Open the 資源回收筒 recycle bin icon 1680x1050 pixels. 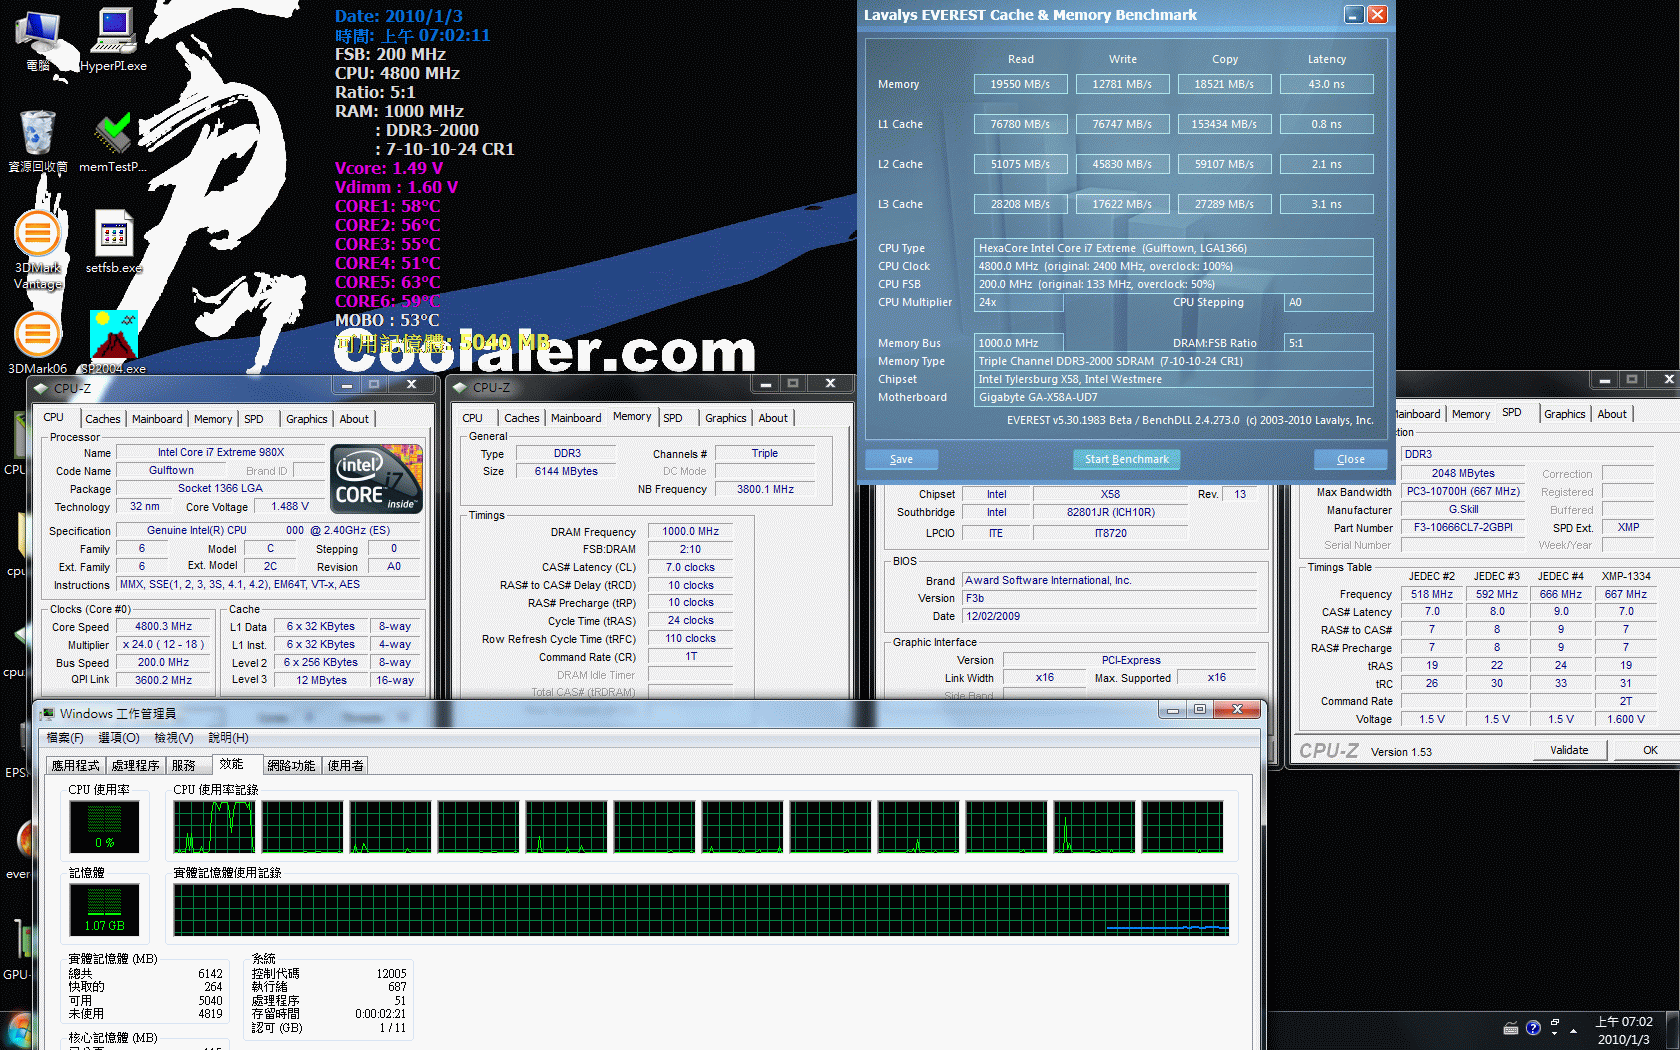(38, 141)
